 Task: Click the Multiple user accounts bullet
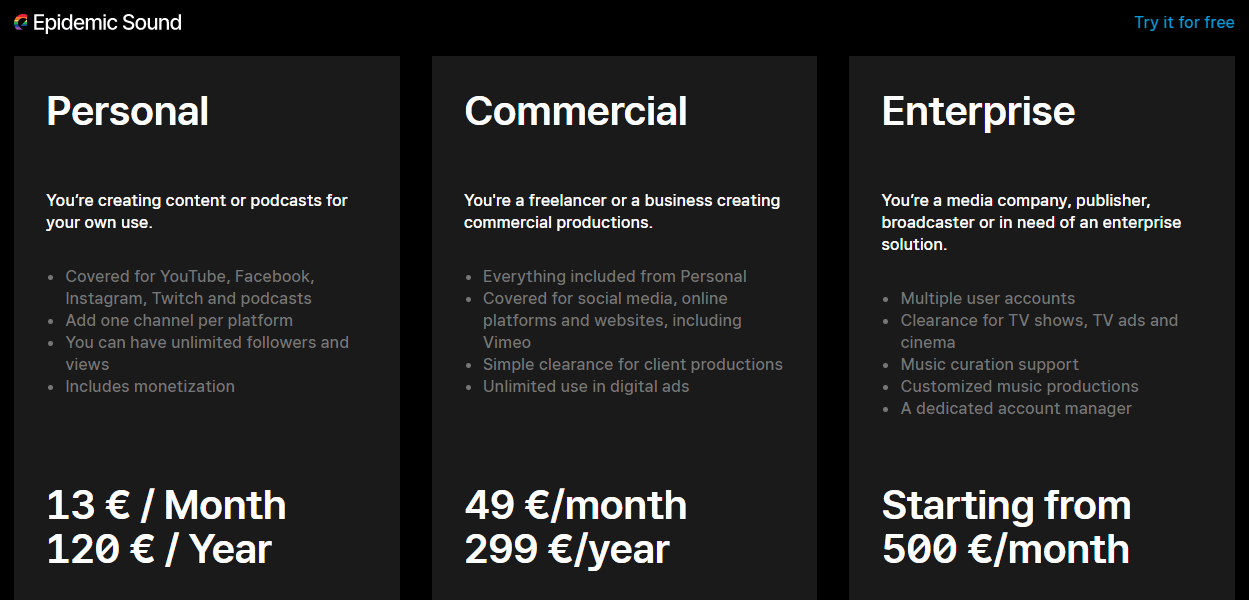point(988,298)
